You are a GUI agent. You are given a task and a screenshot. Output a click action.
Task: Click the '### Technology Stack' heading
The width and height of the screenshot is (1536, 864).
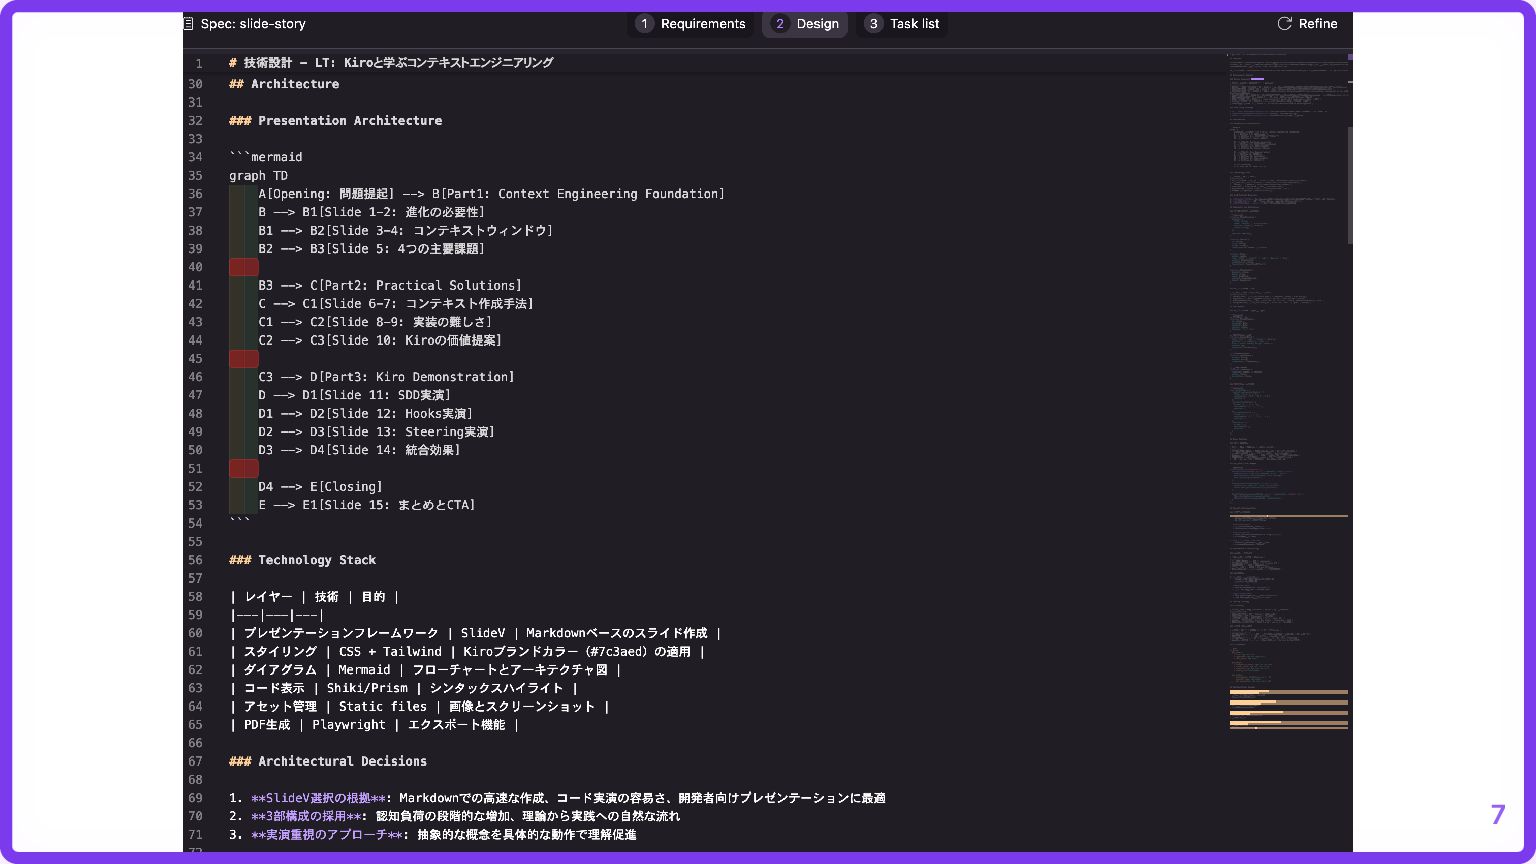click(302, 560)
